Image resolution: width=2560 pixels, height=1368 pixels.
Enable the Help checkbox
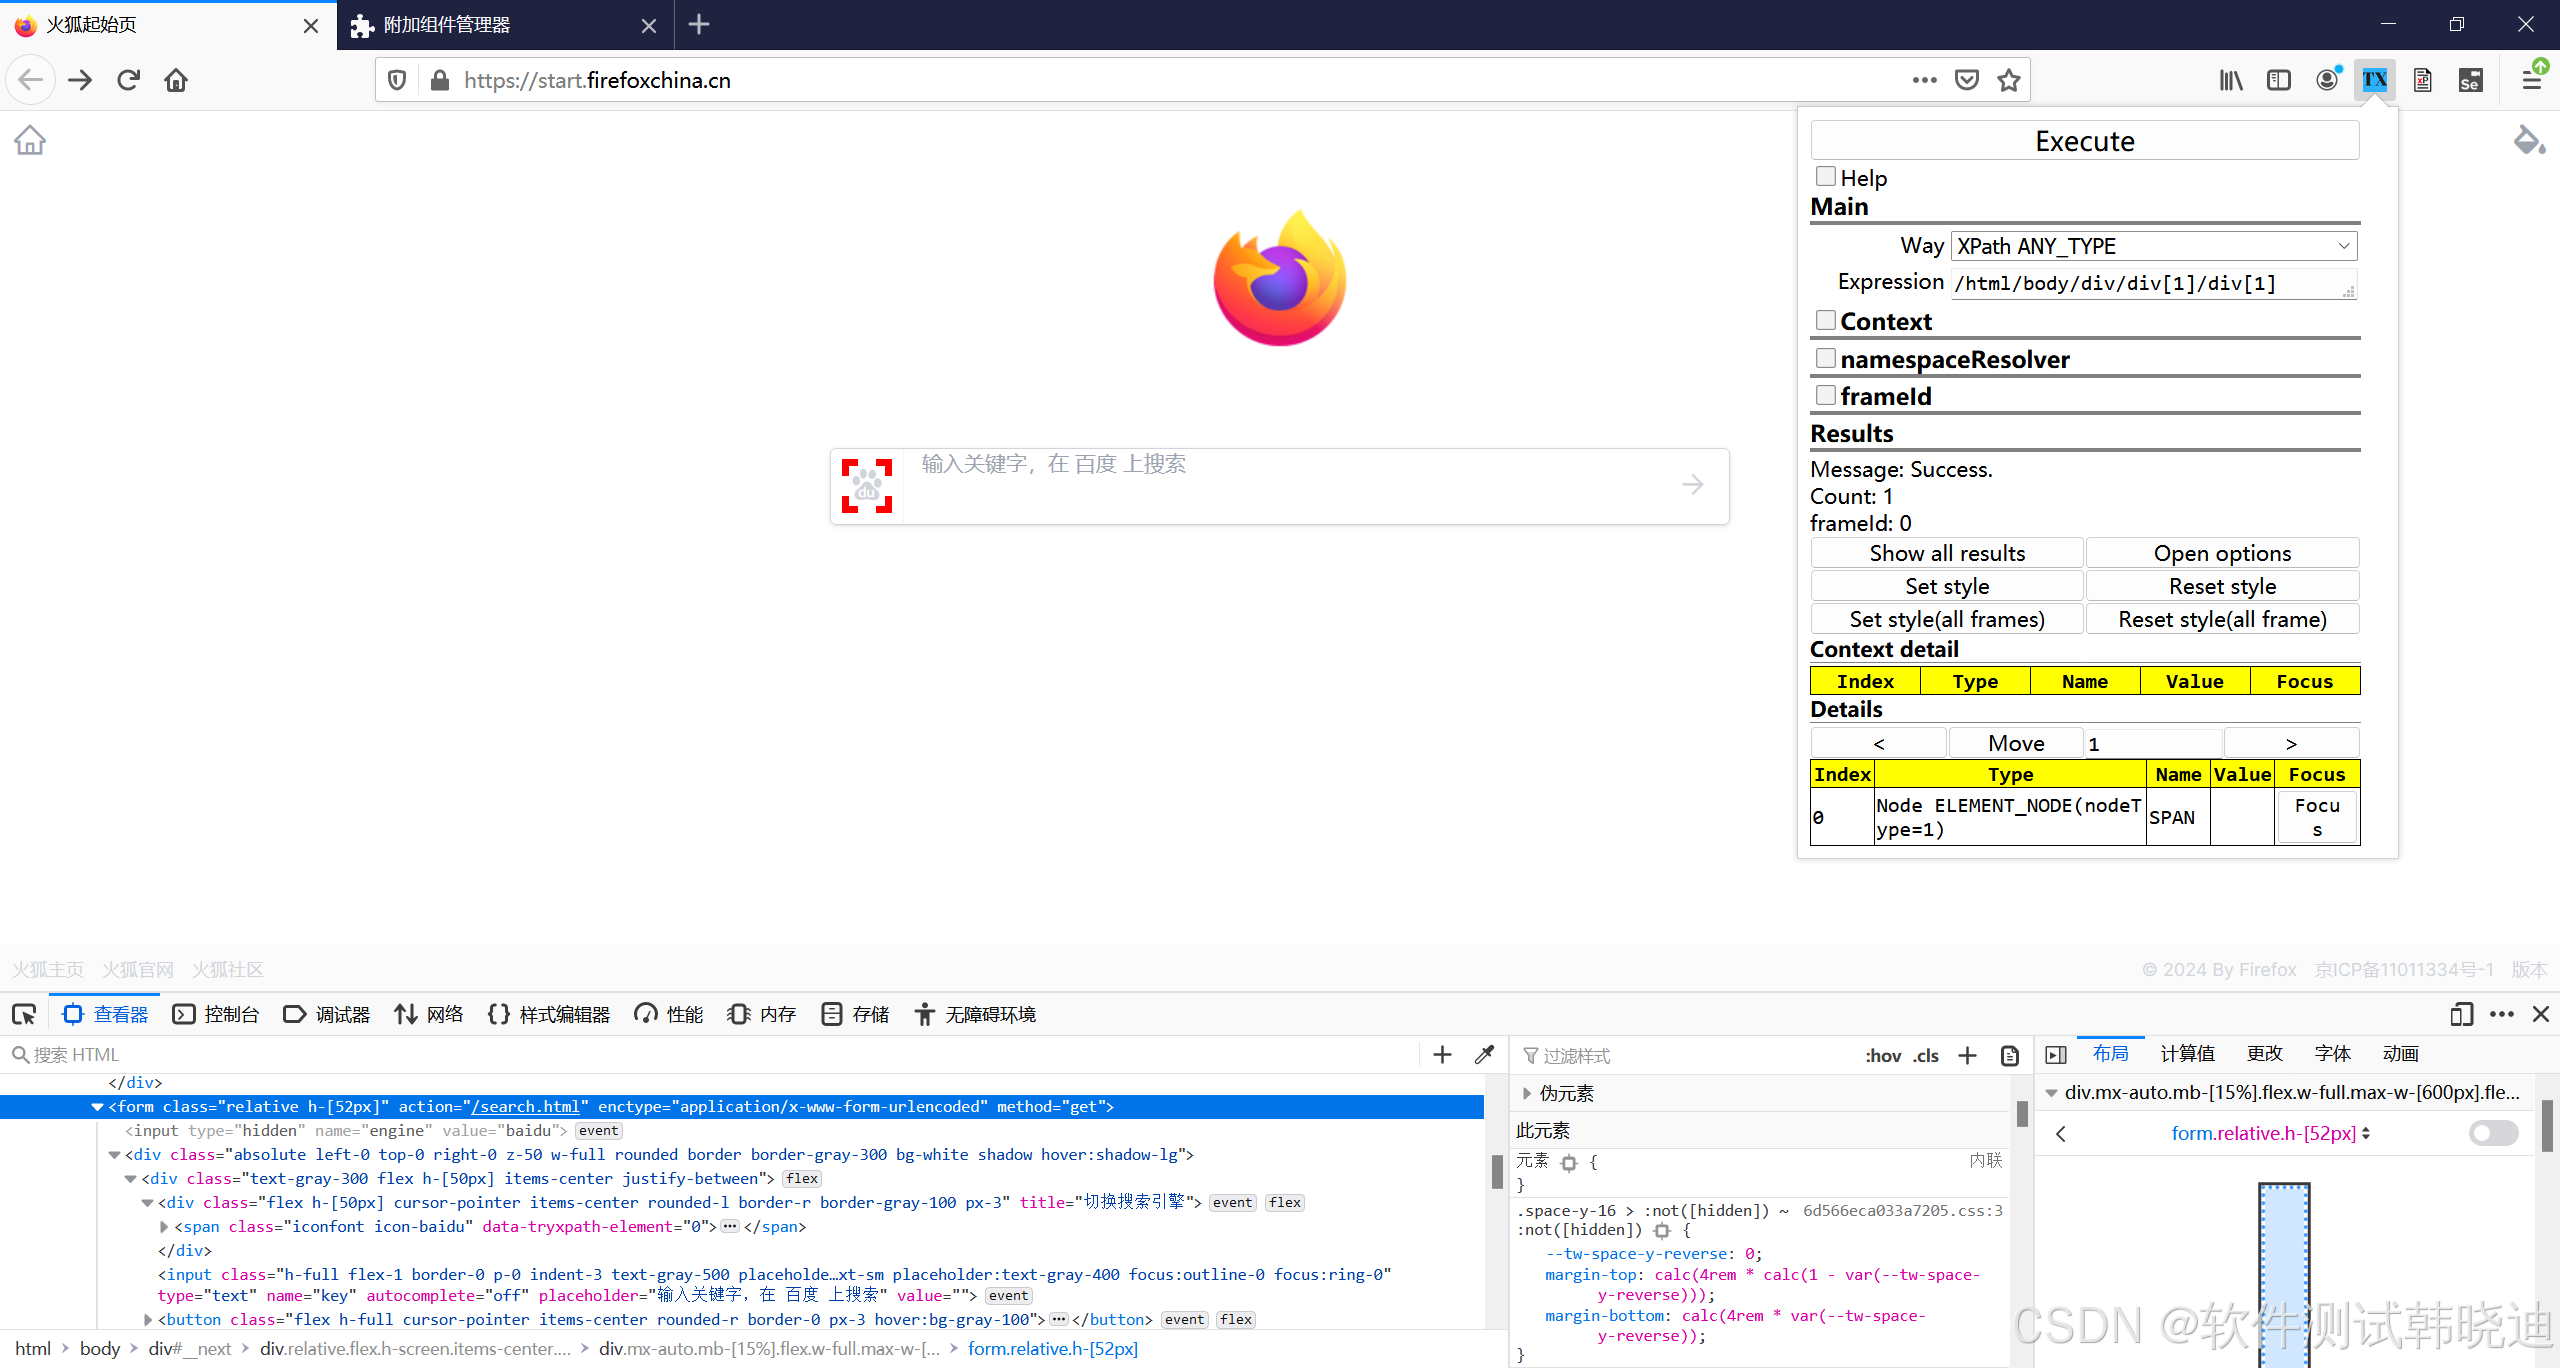pyautogui.click(x=1826, y=177)
